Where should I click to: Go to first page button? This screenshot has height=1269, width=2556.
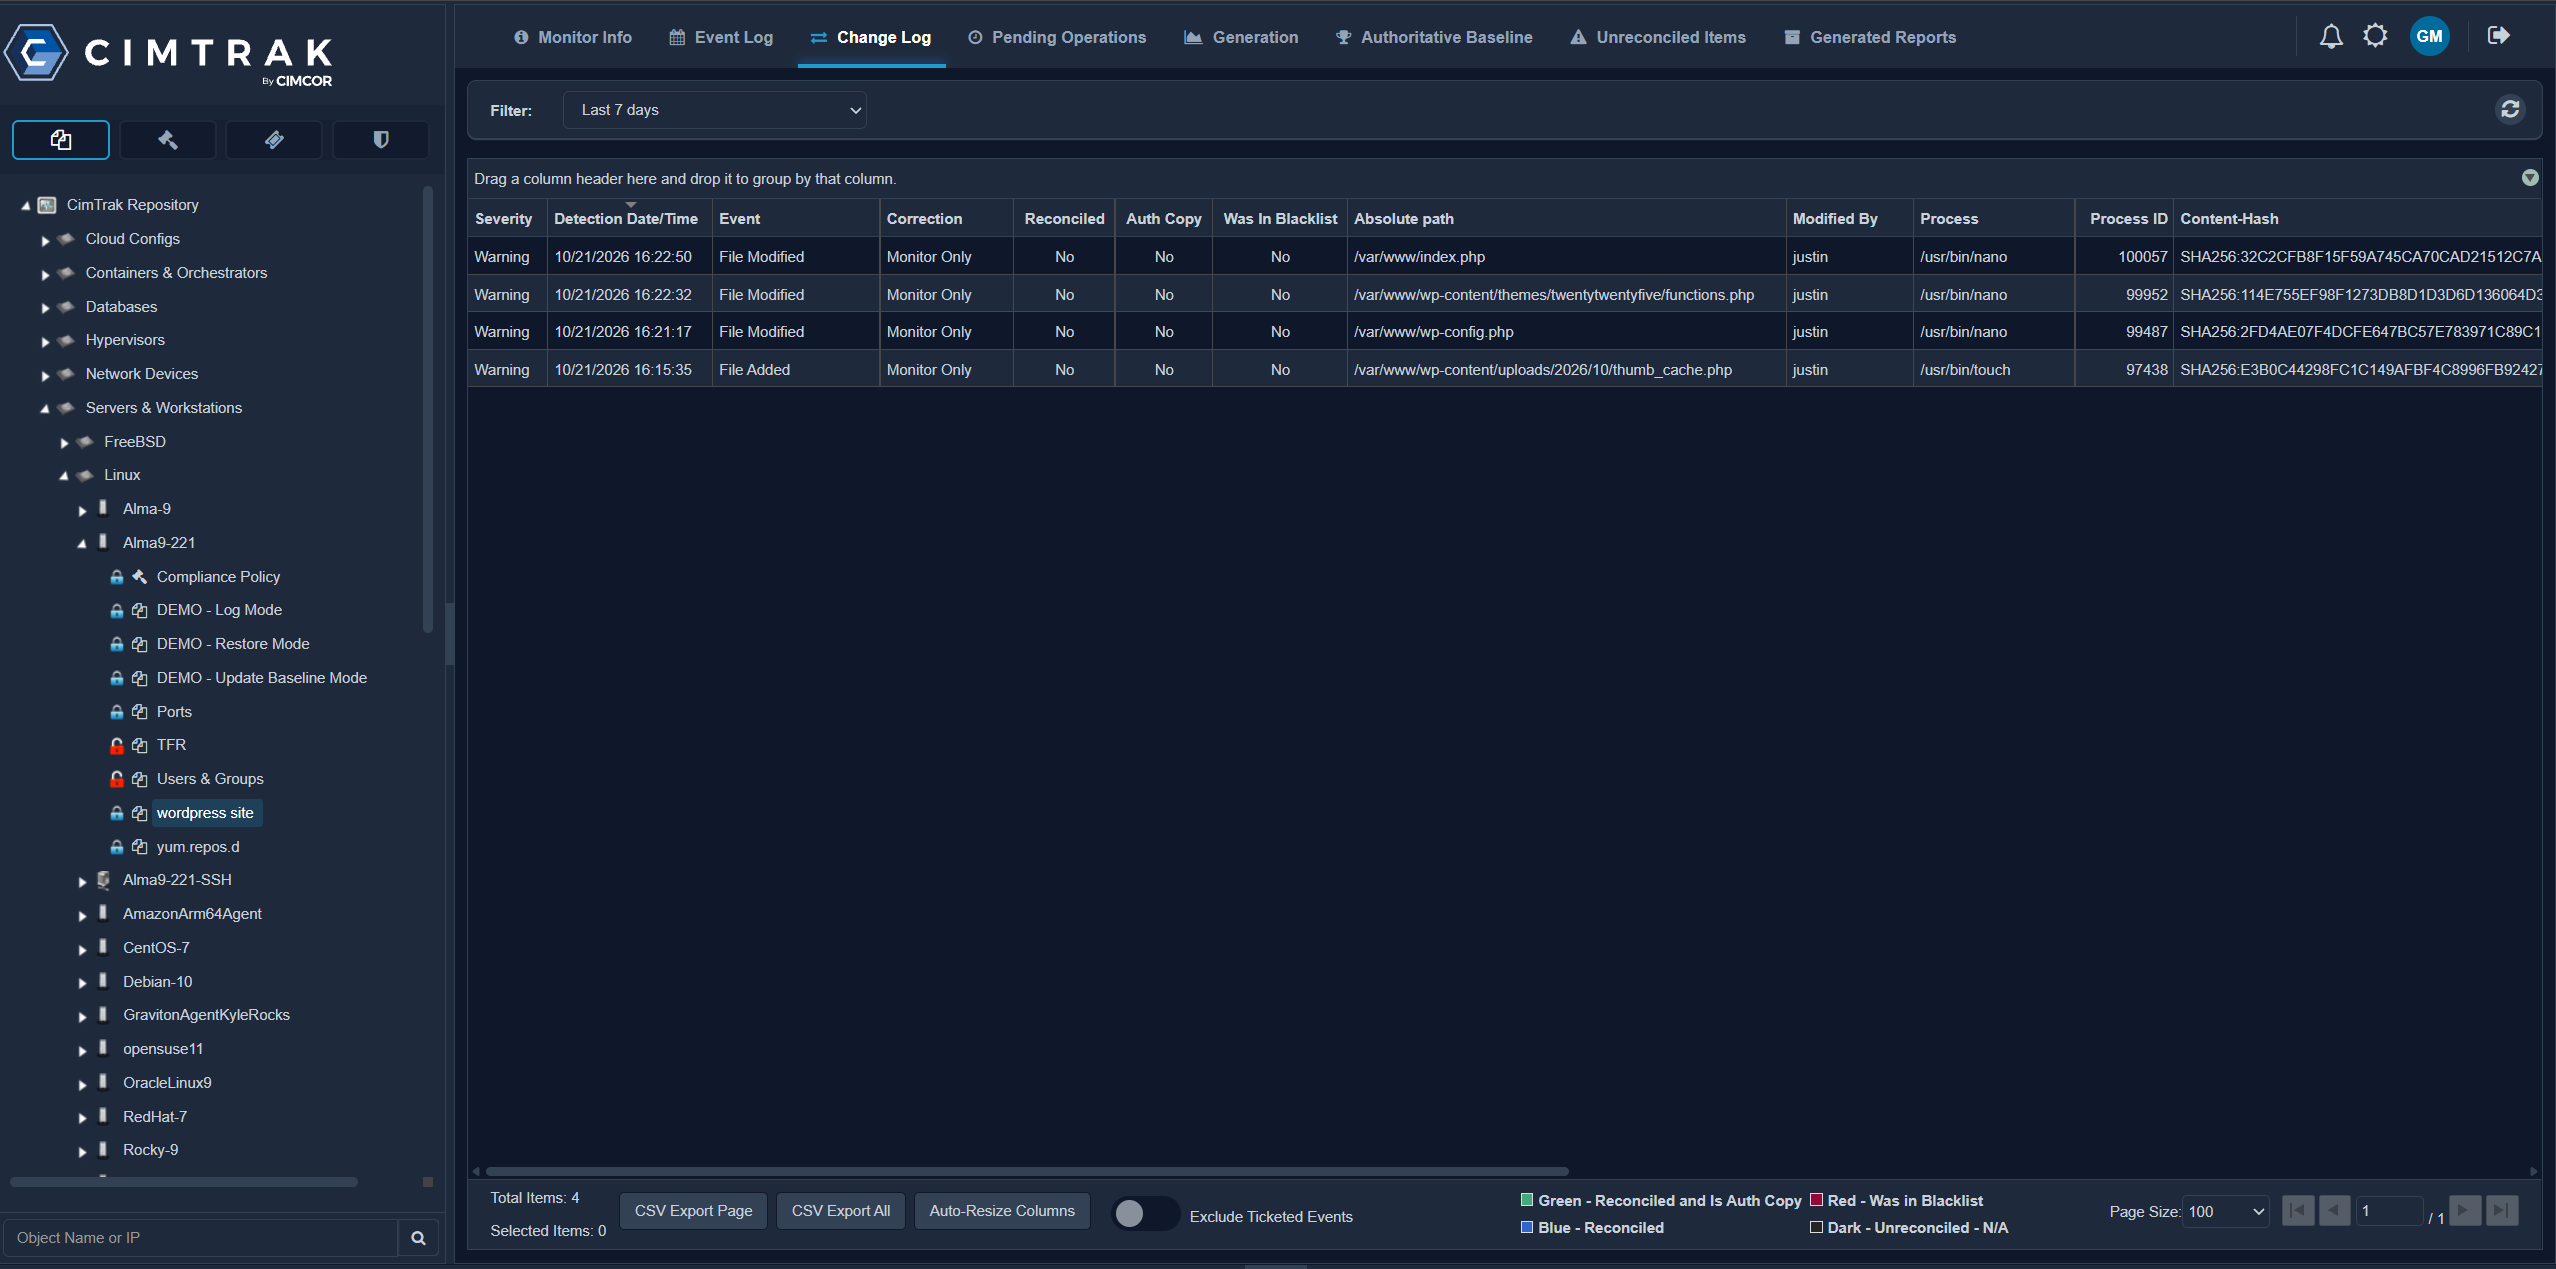2297,1211
